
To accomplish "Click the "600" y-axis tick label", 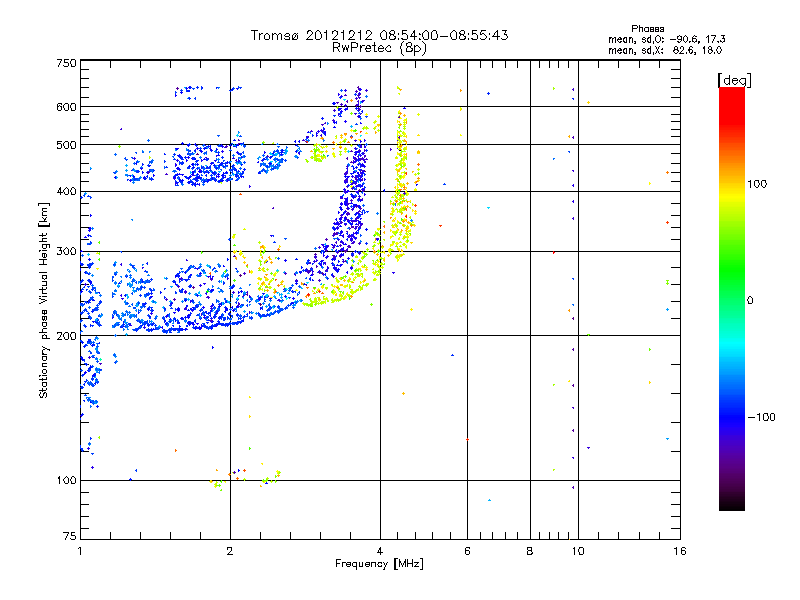I will (x=66, y=107).
